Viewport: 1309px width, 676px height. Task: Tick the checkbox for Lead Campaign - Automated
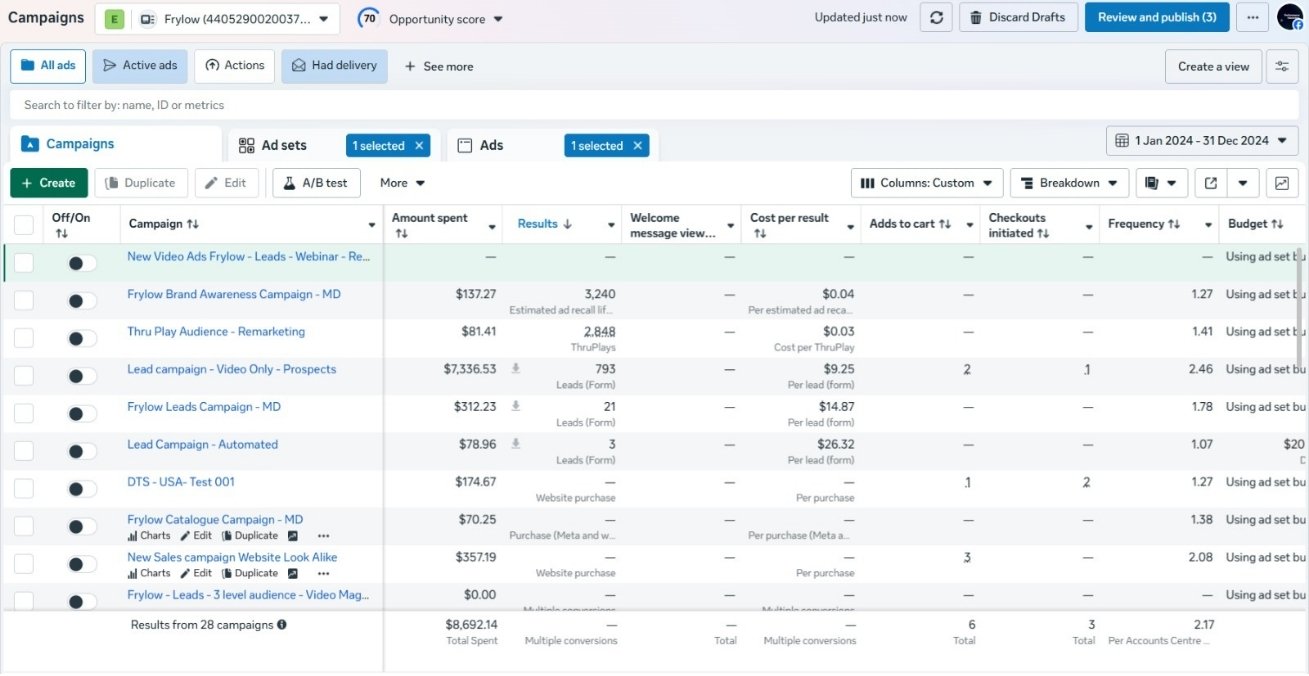(x=24, y=451)
